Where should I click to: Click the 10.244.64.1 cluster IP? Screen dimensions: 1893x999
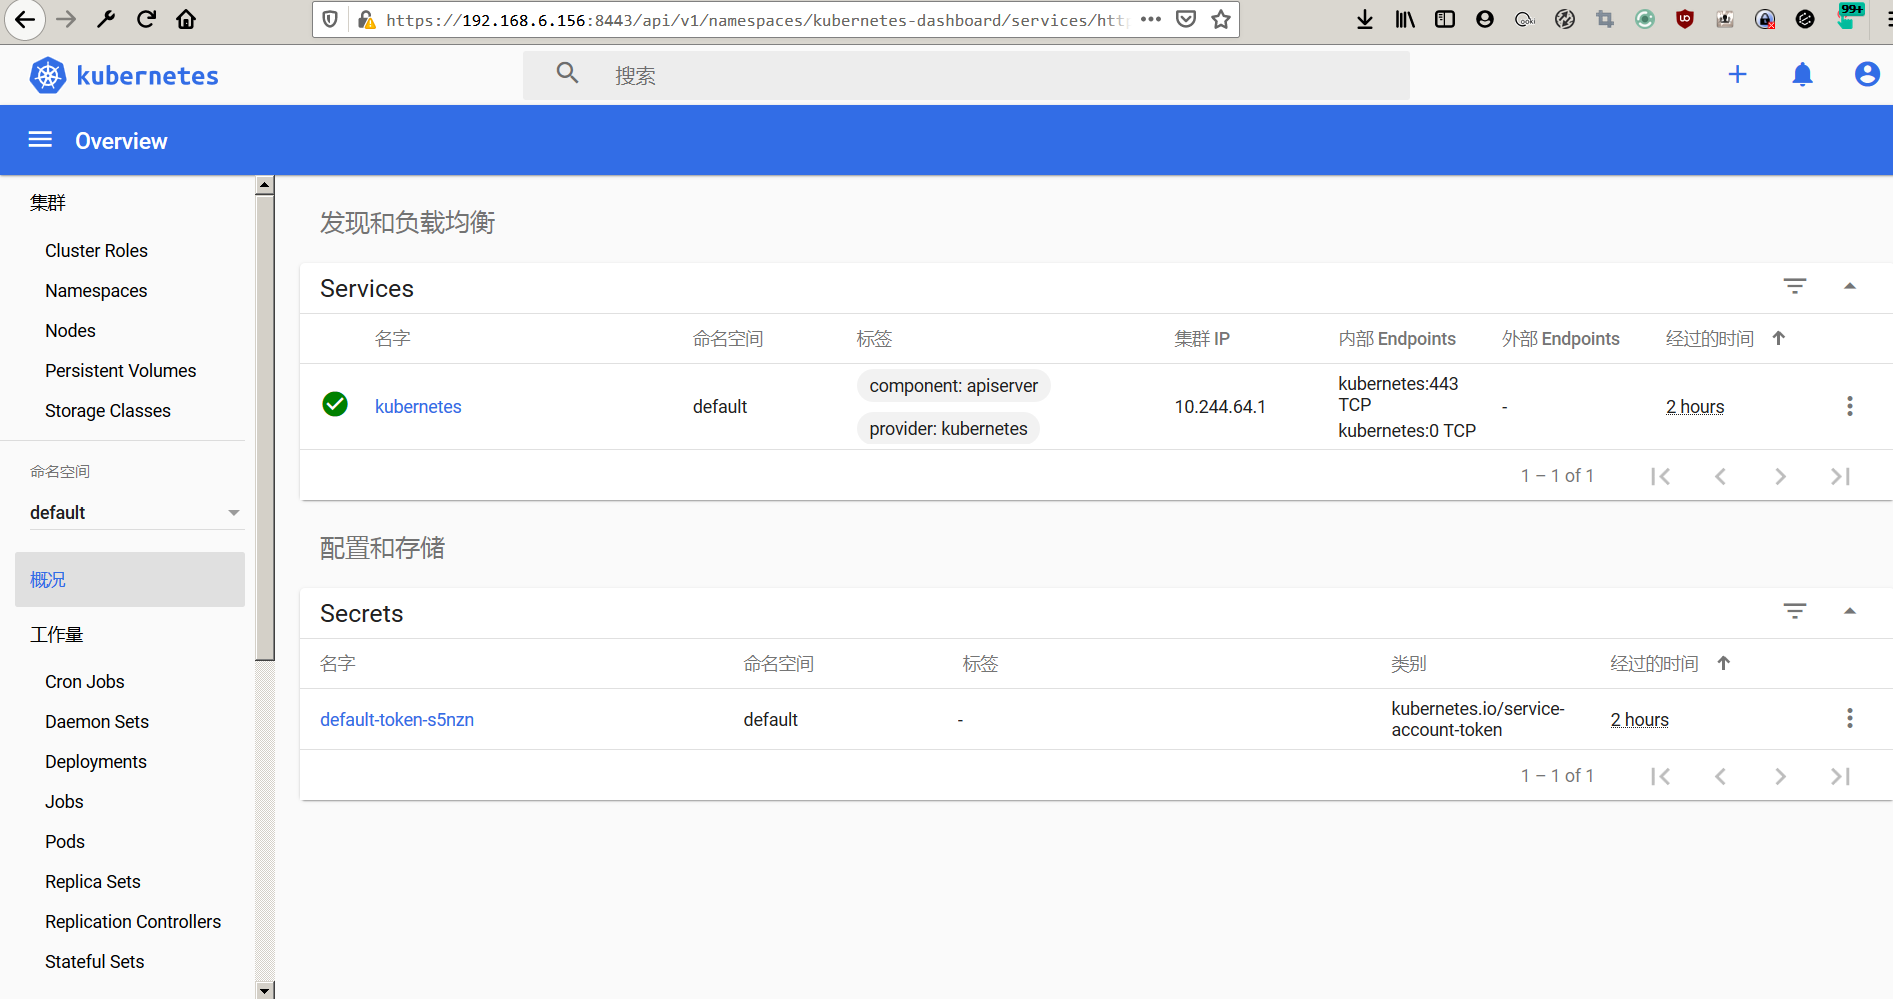pyautogui.click(x=1220, y=407)
